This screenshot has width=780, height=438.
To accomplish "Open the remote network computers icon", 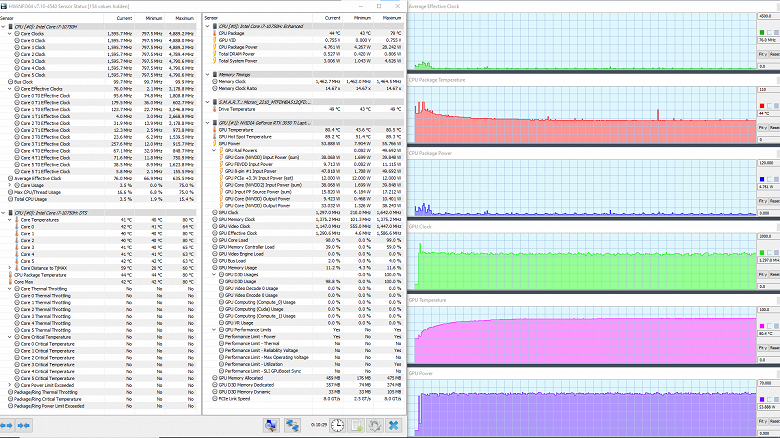I will click(292, 426).
